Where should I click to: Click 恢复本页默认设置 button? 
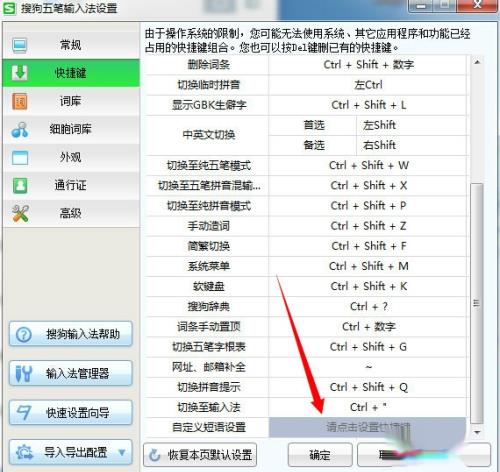click(200, 455)
